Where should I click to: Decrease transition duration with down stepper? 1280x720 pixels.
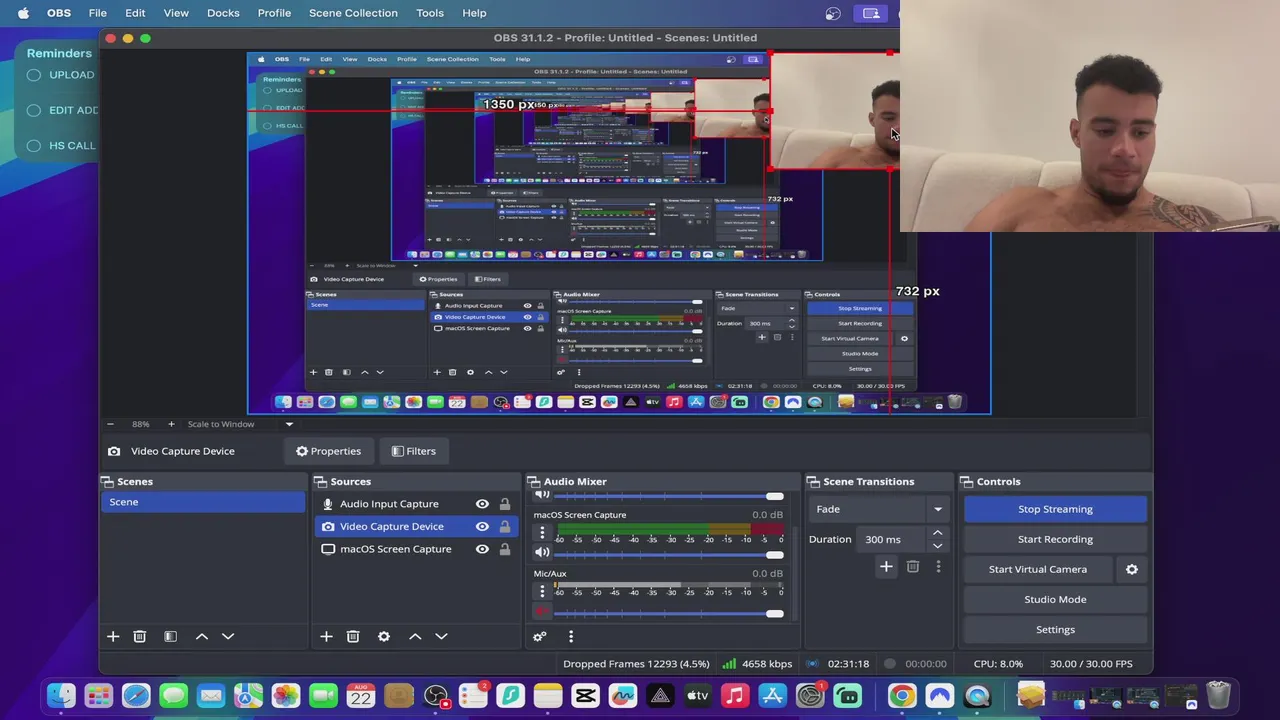937,546
